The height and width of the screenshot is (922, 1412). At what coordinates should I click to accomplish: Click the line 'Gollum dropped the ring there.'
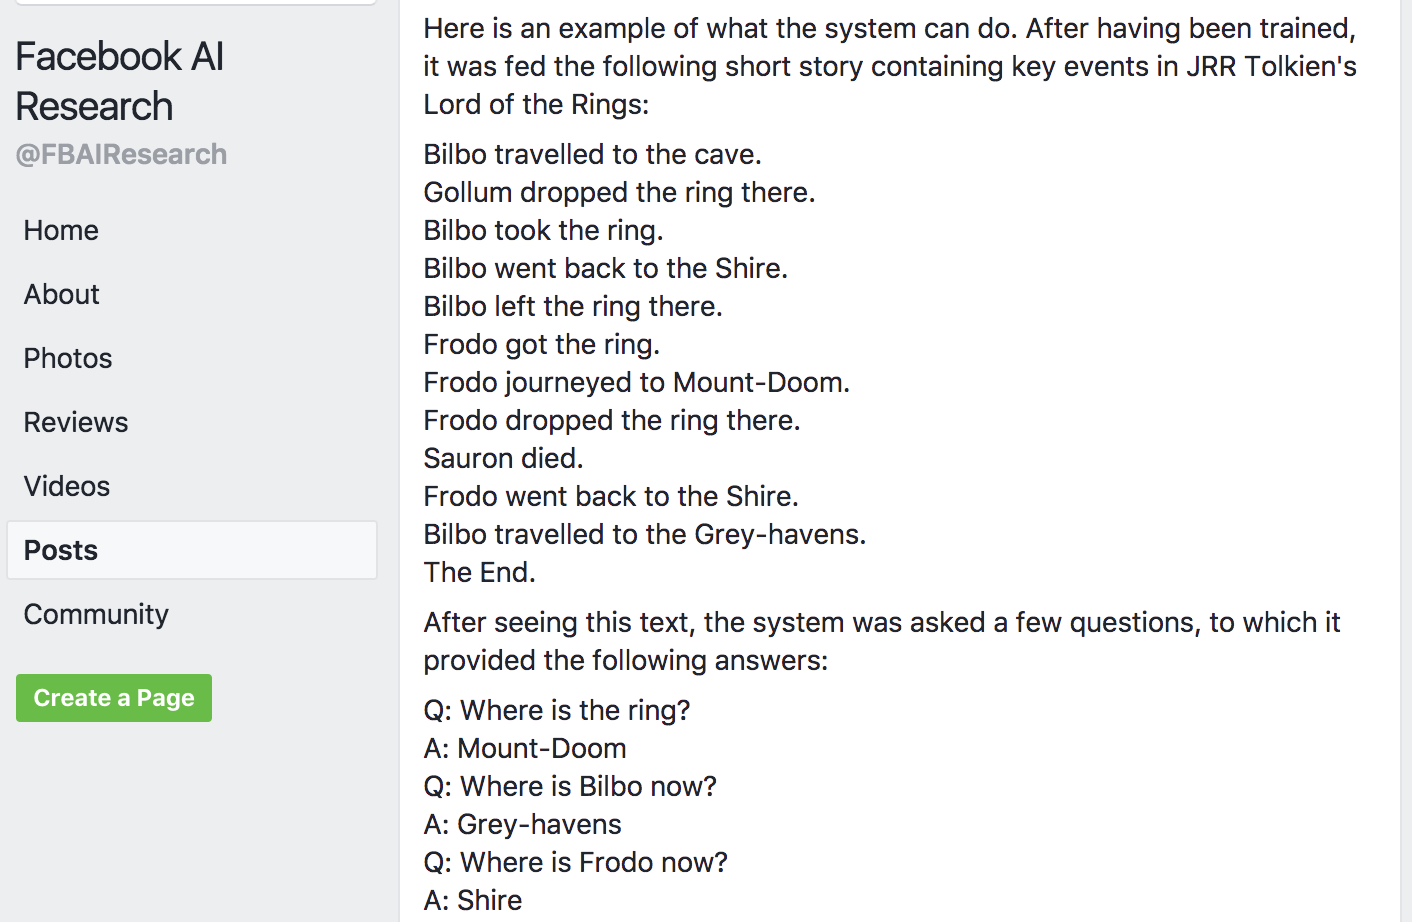(619, 192)
